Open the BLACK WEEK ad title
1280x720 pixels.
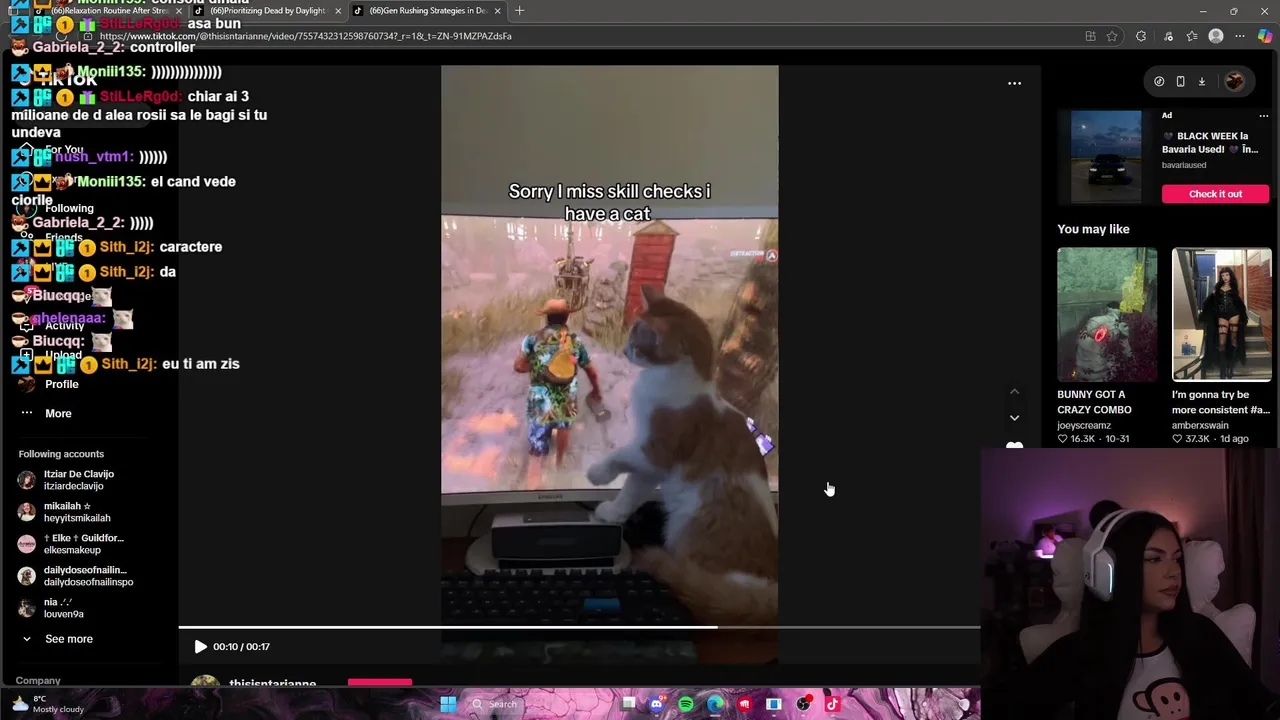point(1210,142)
